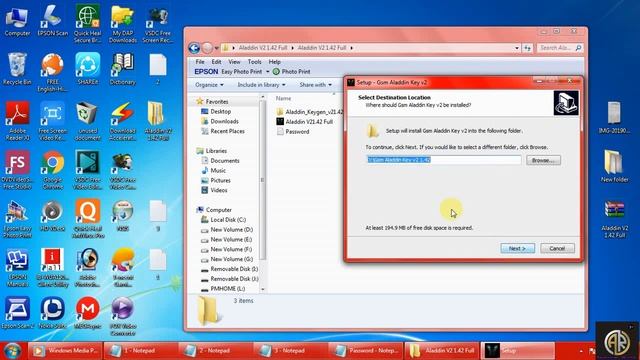The height and width of the screenshot is (360, 640).
Task: Click the navigation pane scrollbar
Action: [262, 180]
